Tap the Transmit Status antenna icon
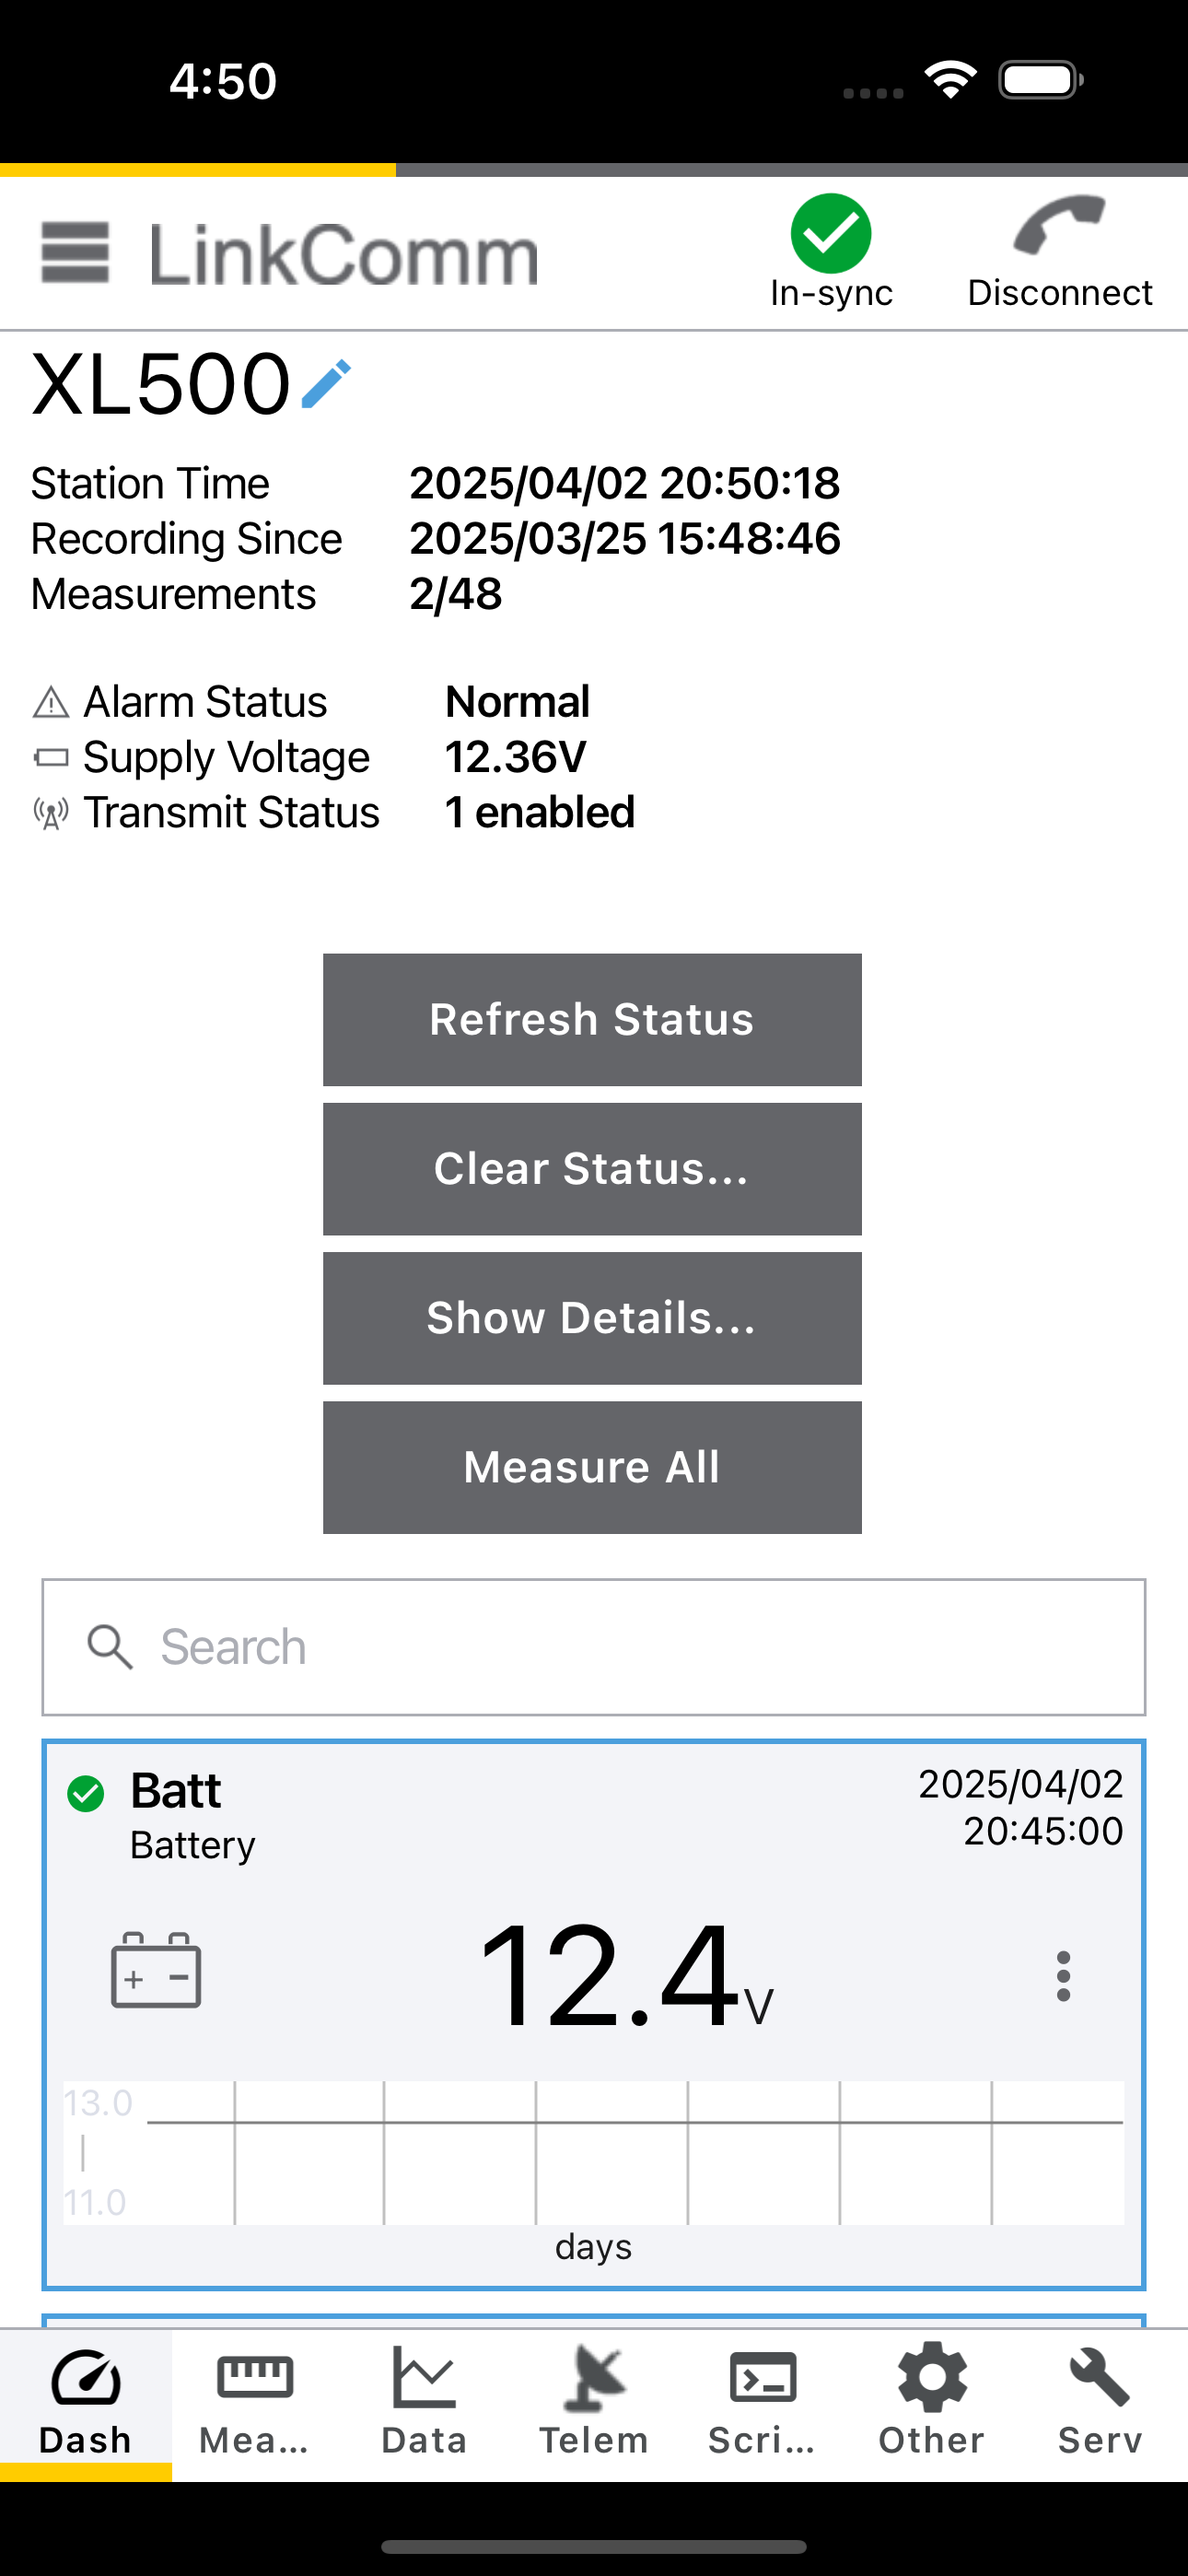Screen dimensions: 1188x2576 pos(51,813)
